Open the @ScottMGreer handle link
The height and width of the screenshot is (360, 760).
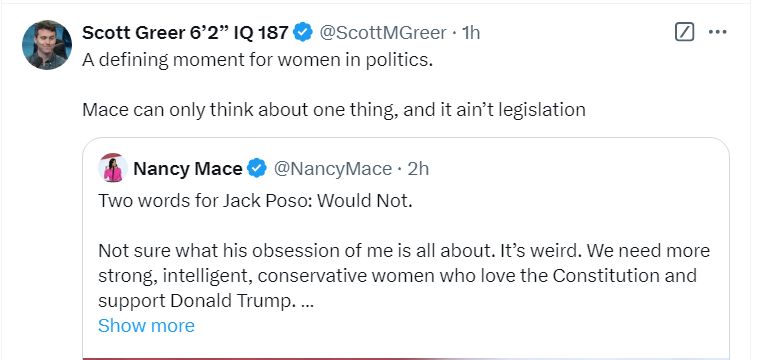(x=382, y=32)
